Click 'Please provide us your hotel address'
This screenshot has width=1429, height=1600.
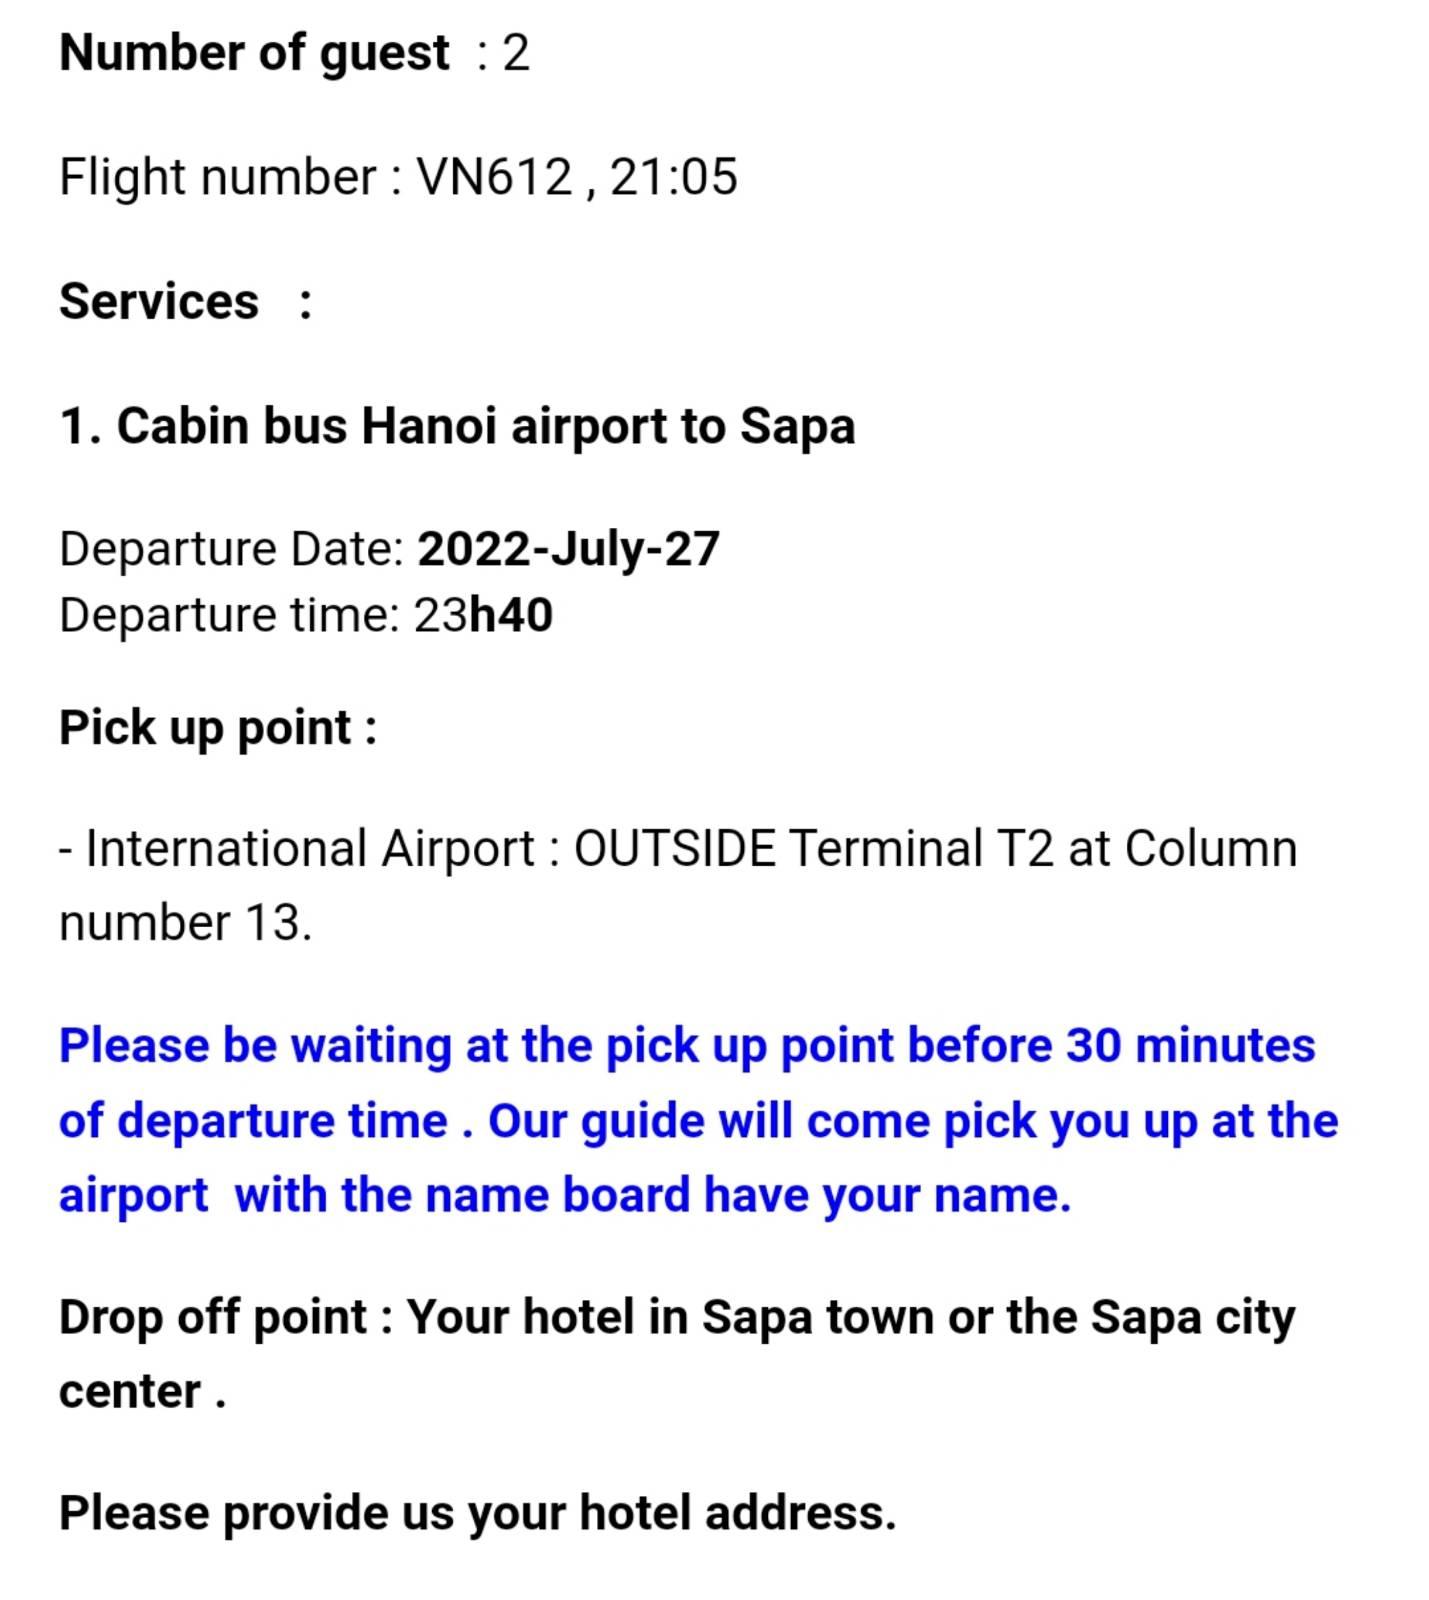(x=478, y=1513)
